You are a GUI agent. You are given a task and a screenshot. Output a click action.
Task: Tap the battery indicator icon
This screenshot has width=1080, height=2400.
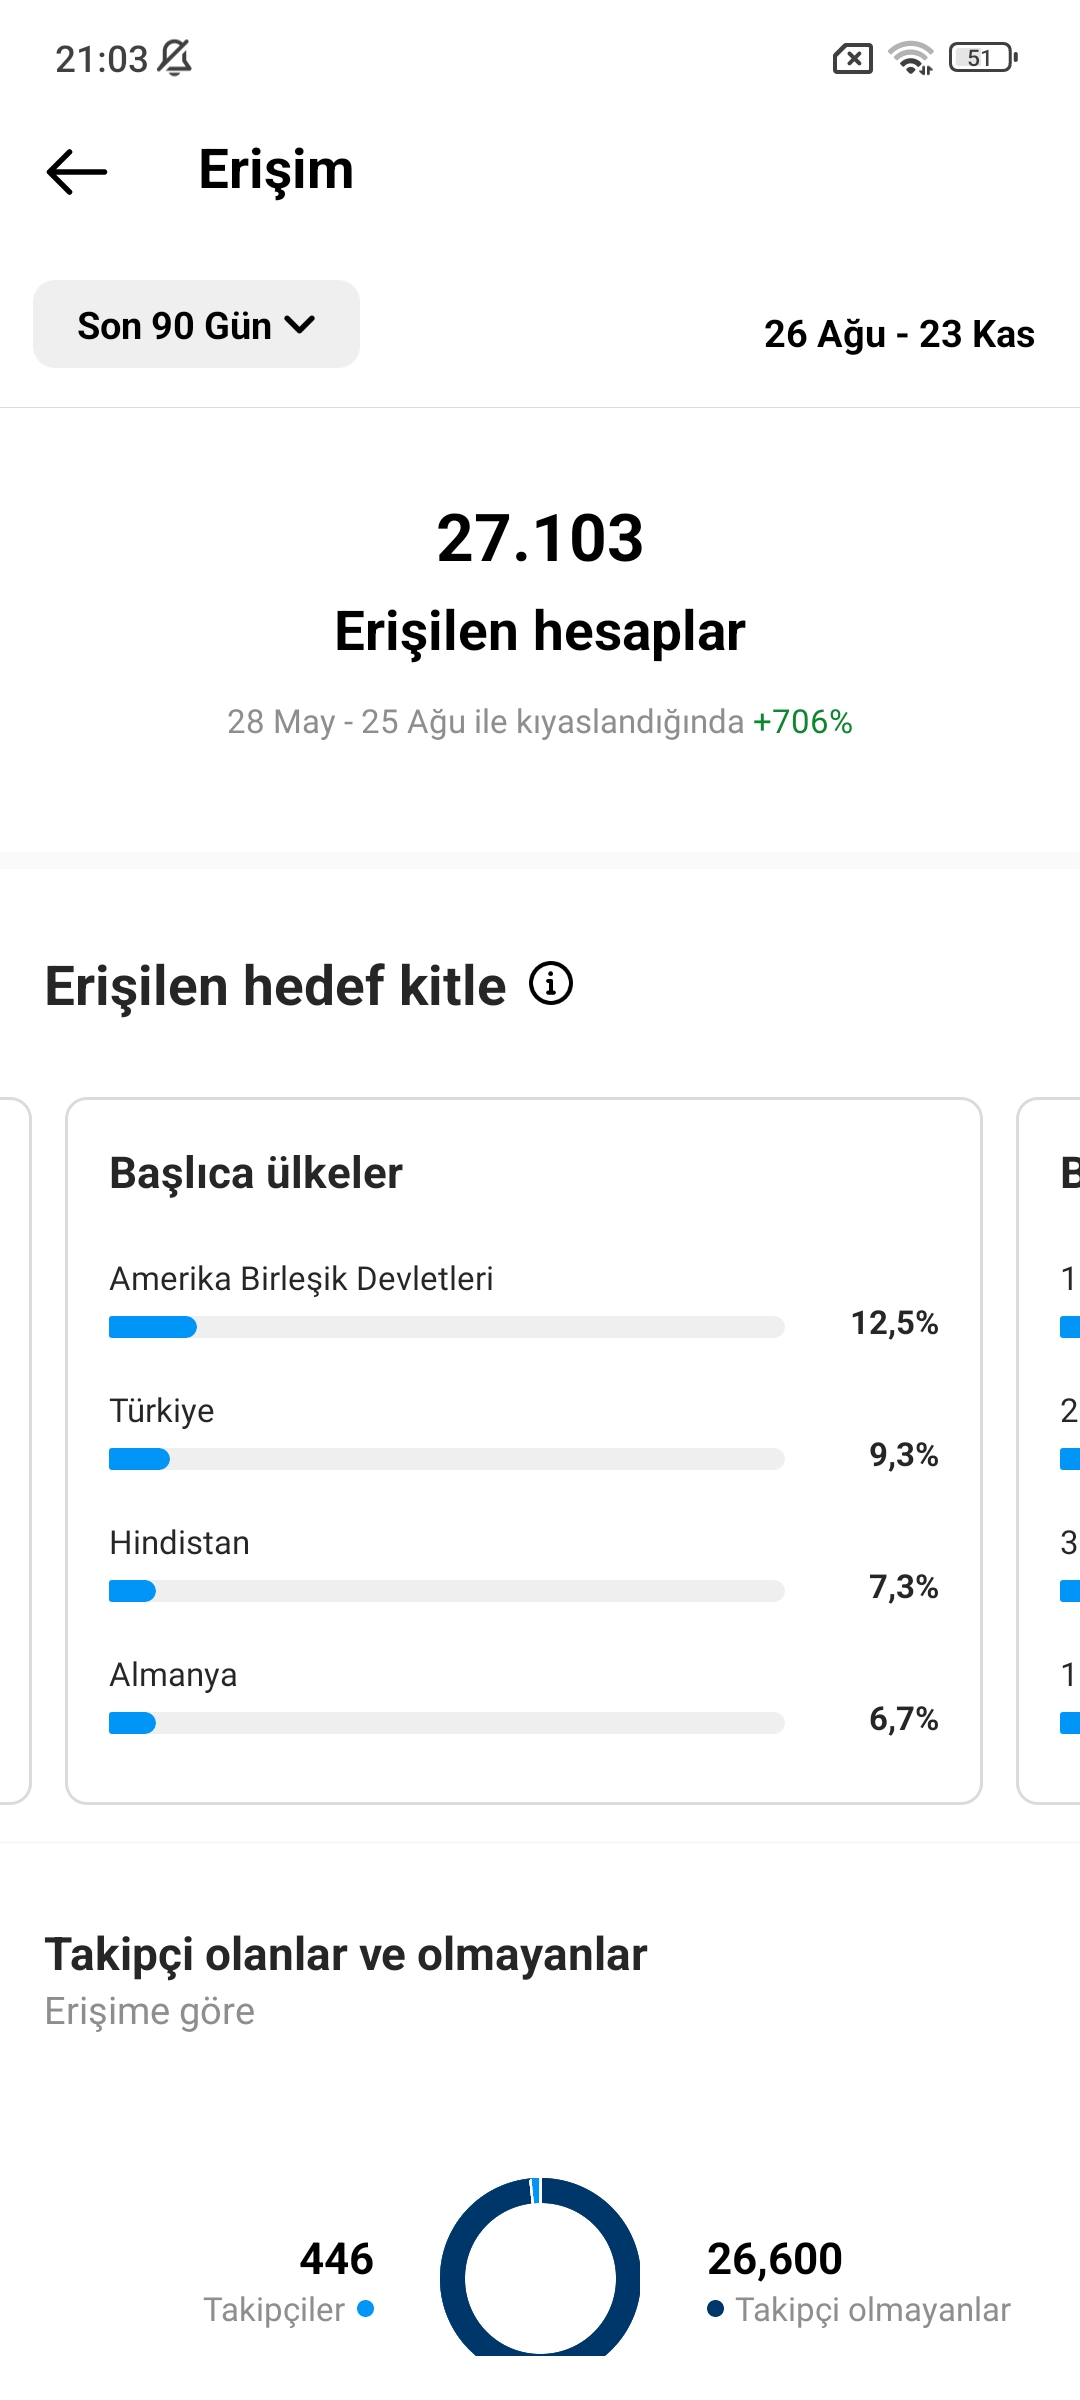(x=984, y=58)
